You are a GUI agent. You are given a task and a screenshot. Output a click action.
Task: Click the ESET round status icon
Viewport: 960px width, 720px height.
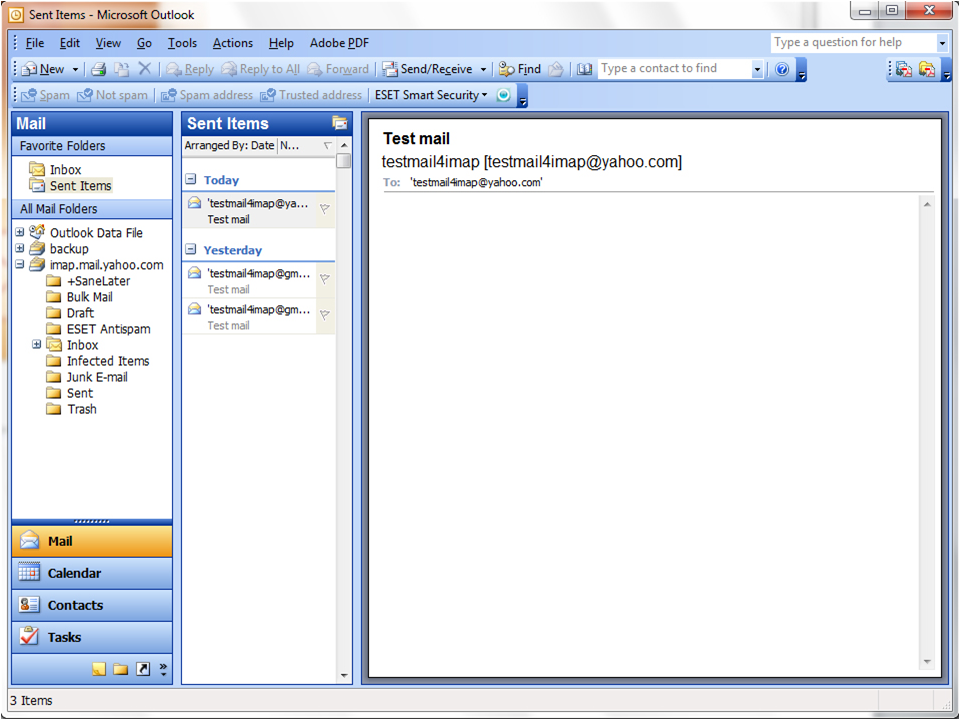503,95
